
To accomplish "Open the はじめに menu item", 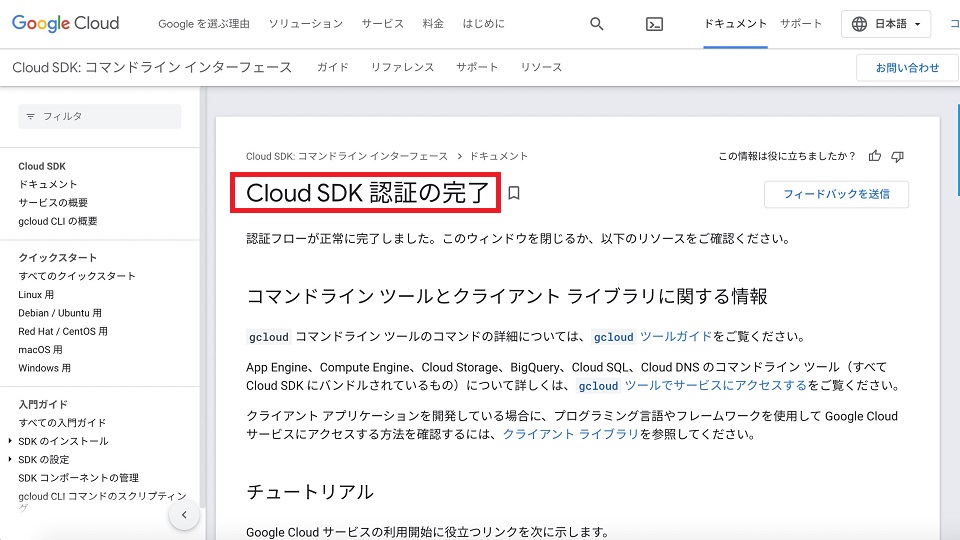I will pos(484,24).
